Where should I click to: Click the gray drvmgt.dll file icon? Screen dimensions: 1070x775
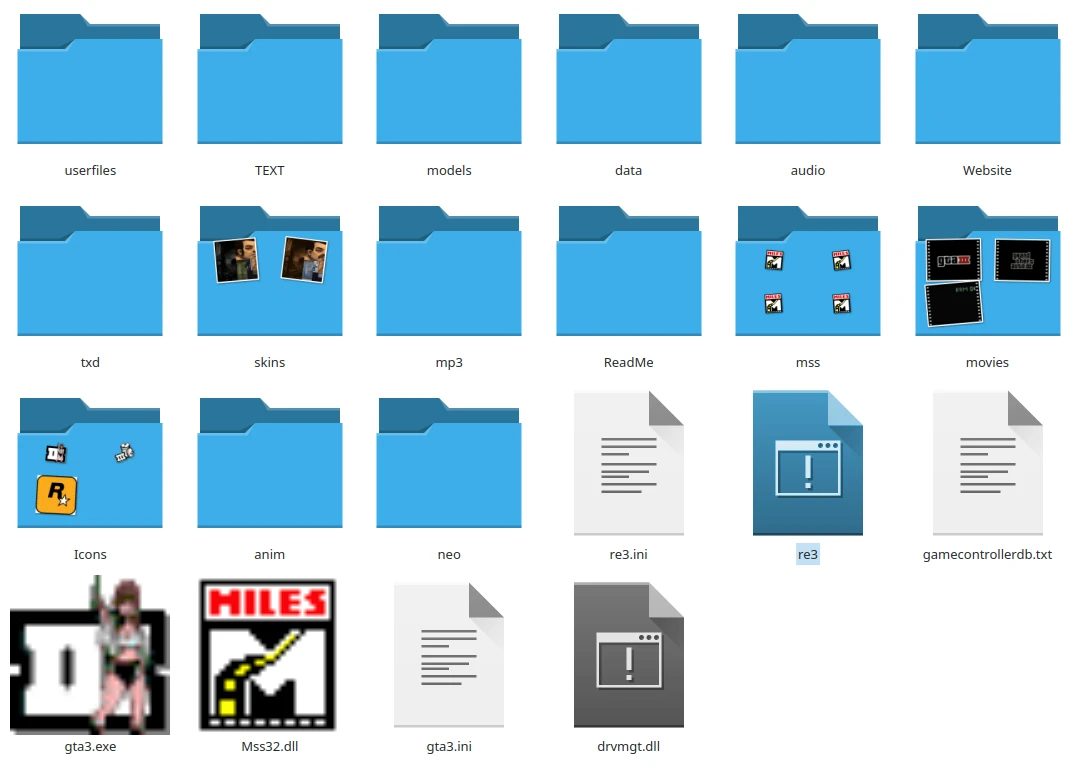coord(628,655)
